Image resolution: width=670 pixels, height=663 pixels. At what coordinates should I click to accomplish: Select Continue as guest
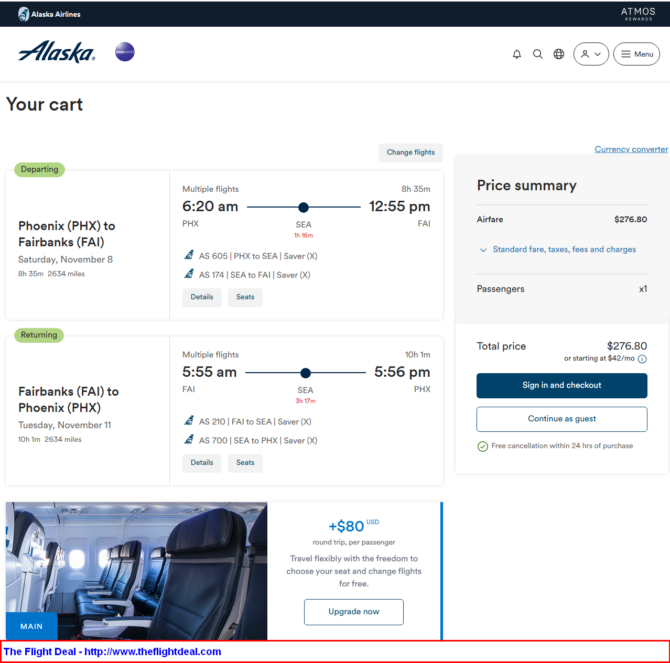(x=562, y=419)
